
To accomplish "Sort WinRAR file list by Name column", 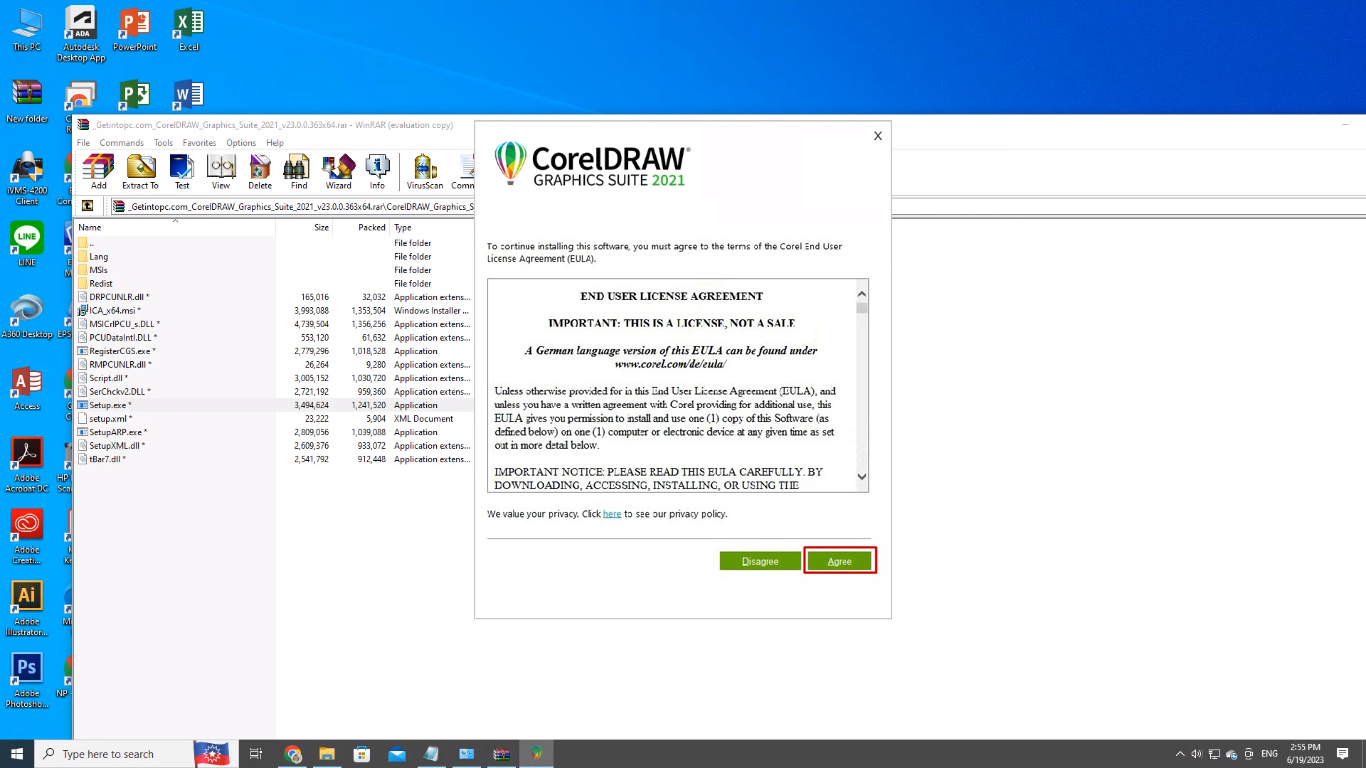I will coord(175,227).
